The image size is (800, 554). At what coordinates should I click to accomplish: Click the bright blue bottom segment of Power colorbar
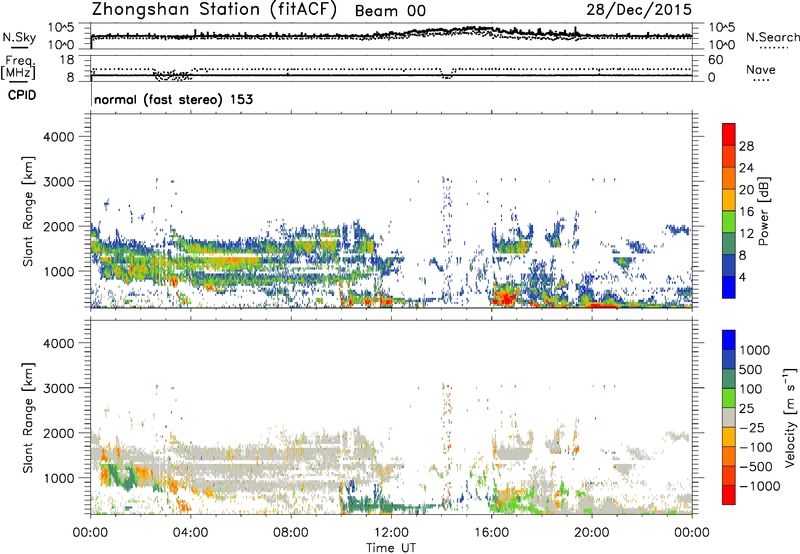[x=729, y=288]
